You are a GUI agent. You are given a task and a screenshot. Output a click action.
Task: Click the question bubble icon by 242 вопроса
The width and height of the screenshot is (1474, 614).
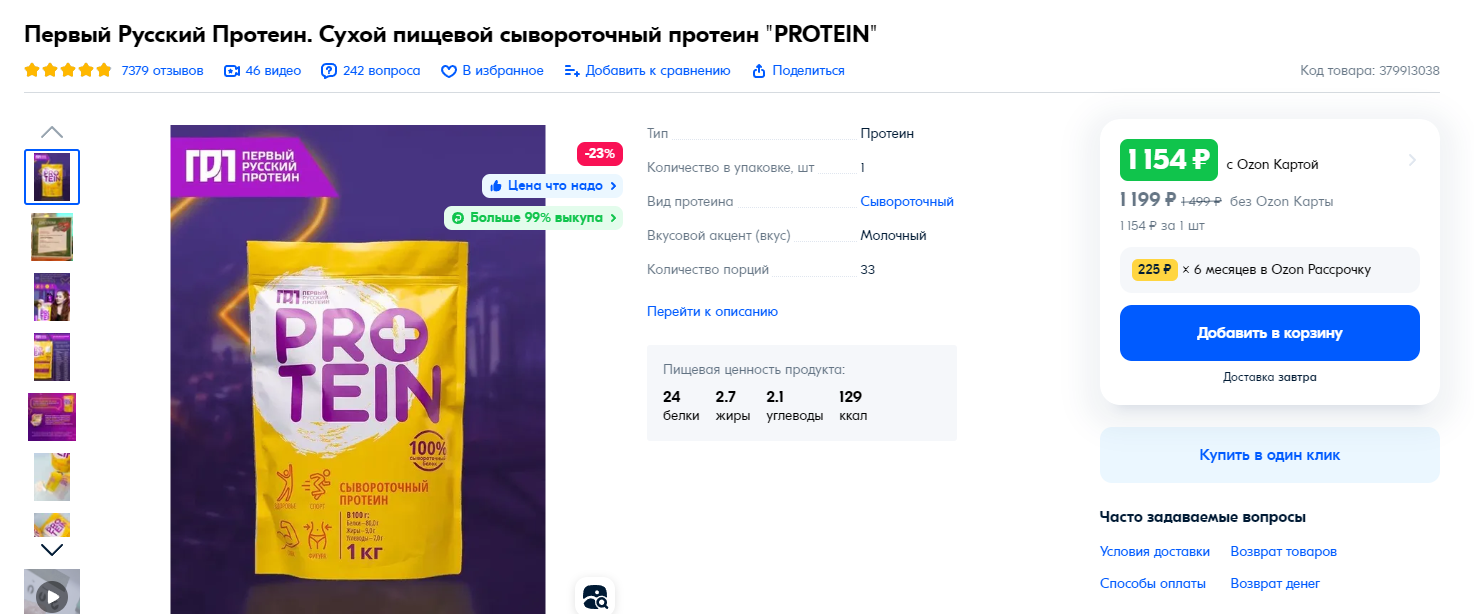click(329, 71)
